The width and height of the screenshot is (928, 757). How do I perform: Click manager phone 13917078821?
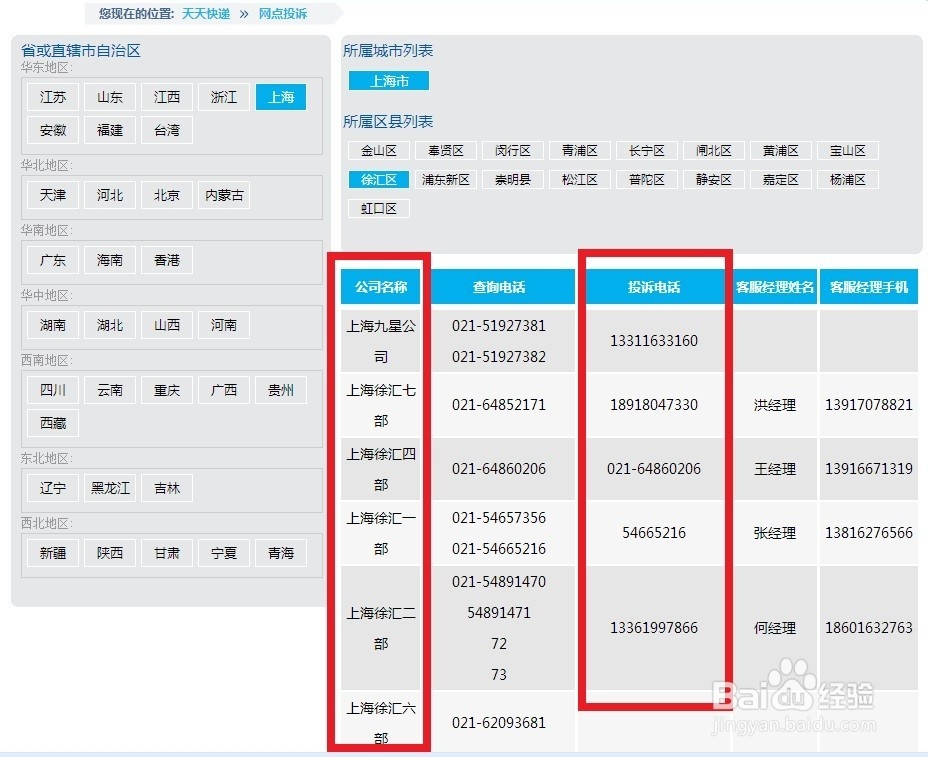pyautogui.click(x=869, y=405)
